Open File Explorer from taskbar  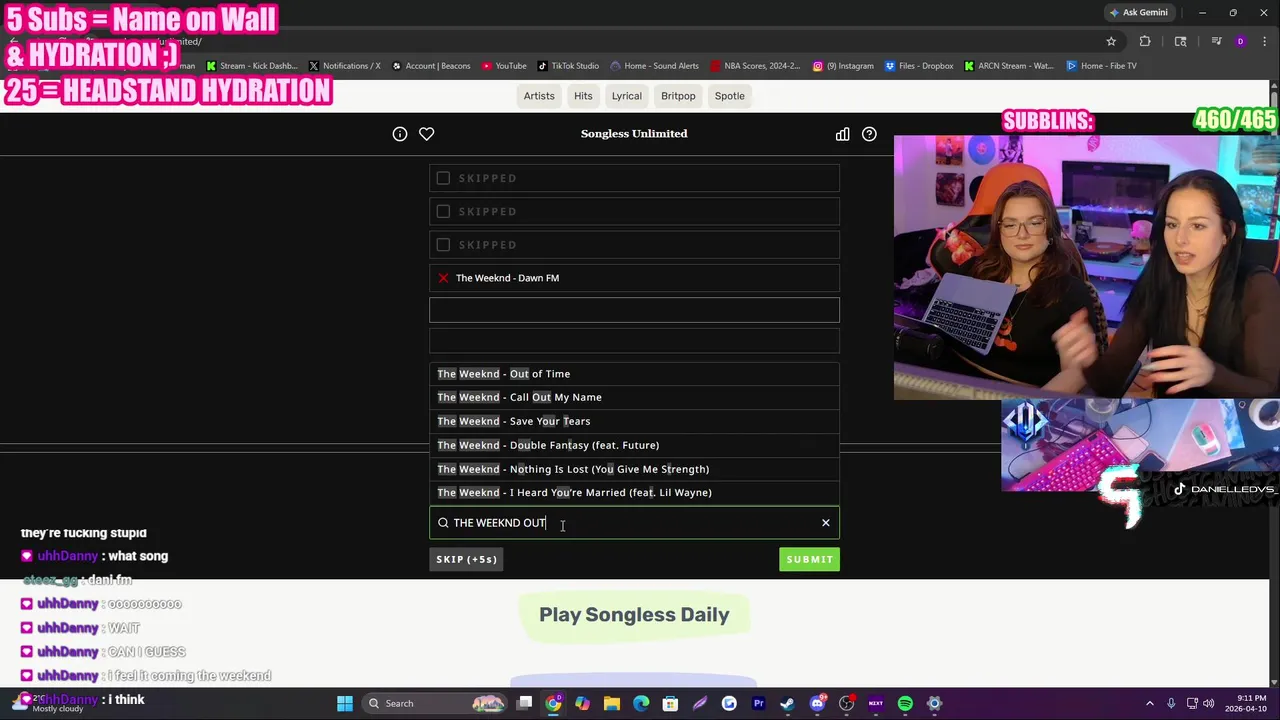(612, 703)
